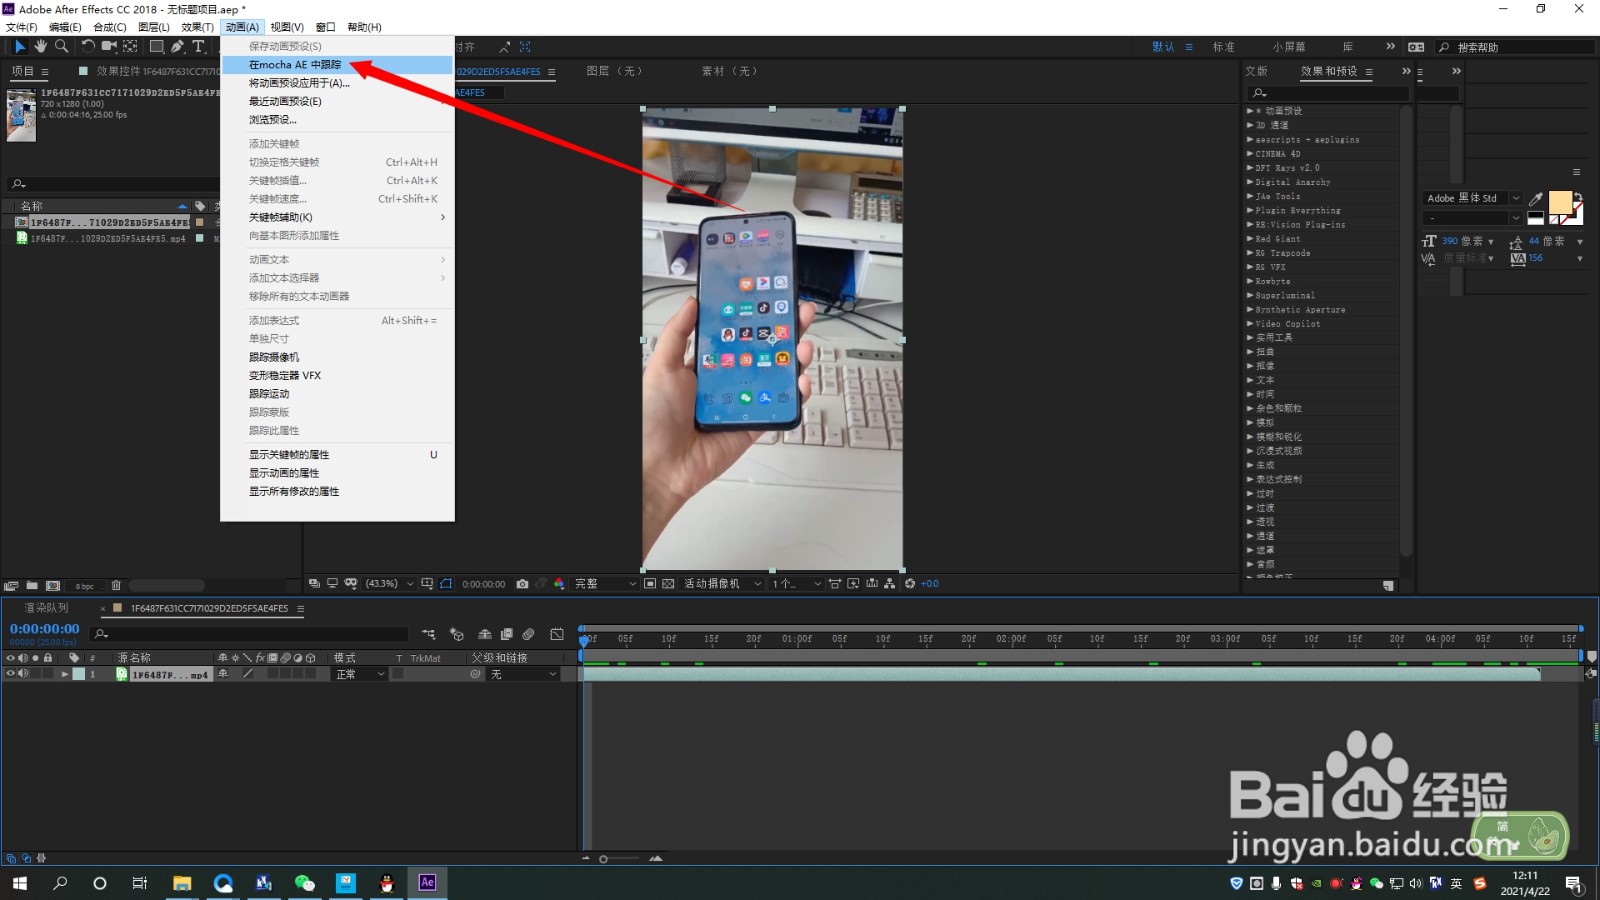The height and width of the screenshot is (900, 1600).
Task: Select 跟踪摄像机 menu item
Action: point(337,357)
